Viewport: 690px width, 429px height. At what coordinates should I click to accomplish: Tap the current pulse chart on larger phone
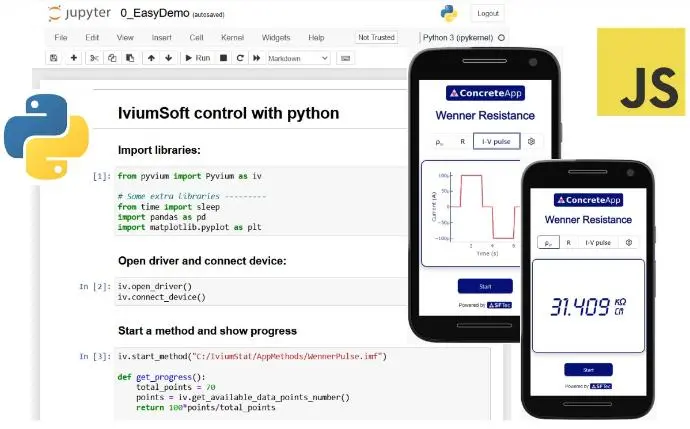click(x=471, y=213)
